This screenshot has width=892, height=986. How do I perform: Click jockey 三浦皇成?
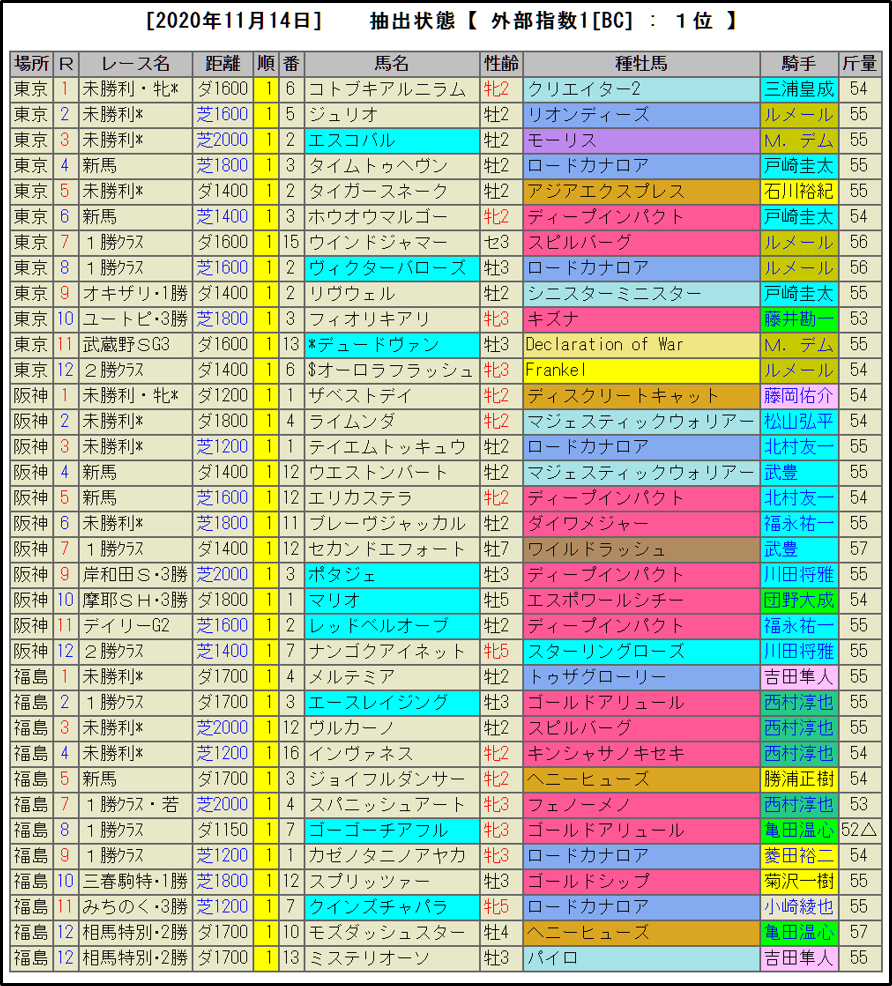[797, 89]
